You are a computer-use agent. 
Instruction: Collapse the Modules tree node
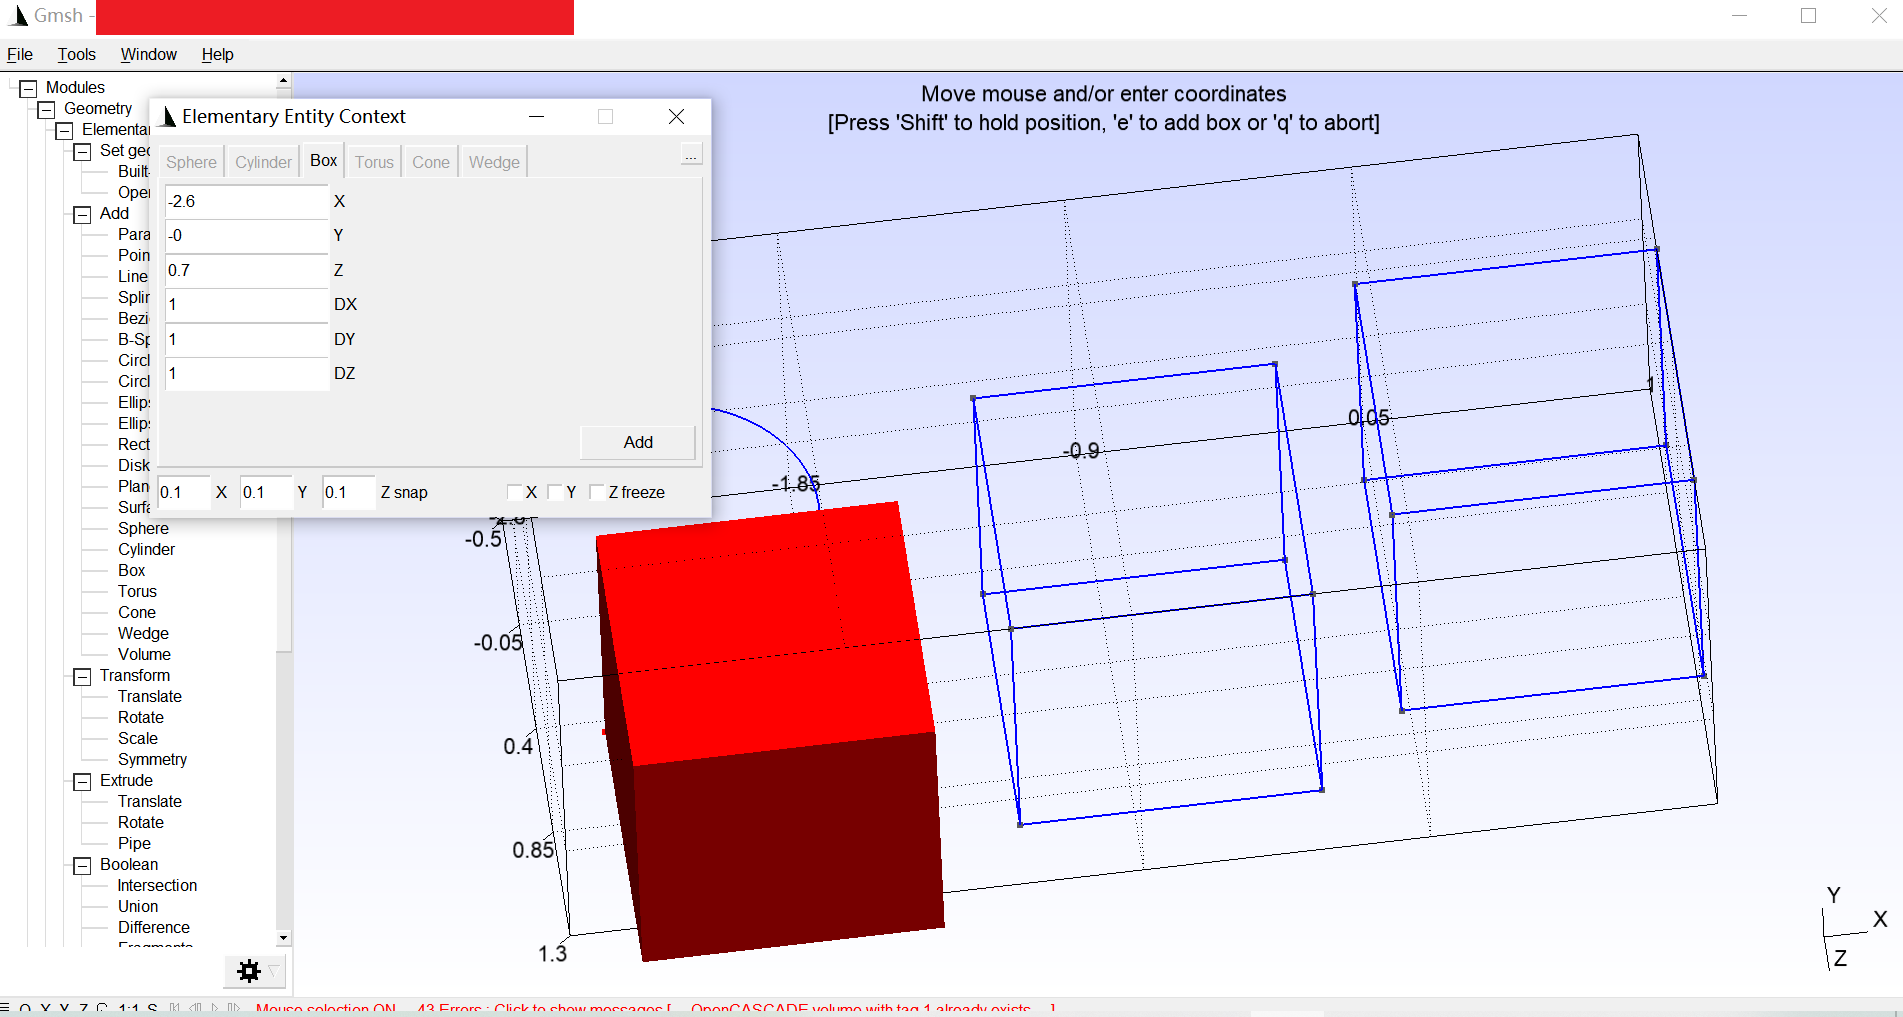pyautogui.click(x=28, y=88)
